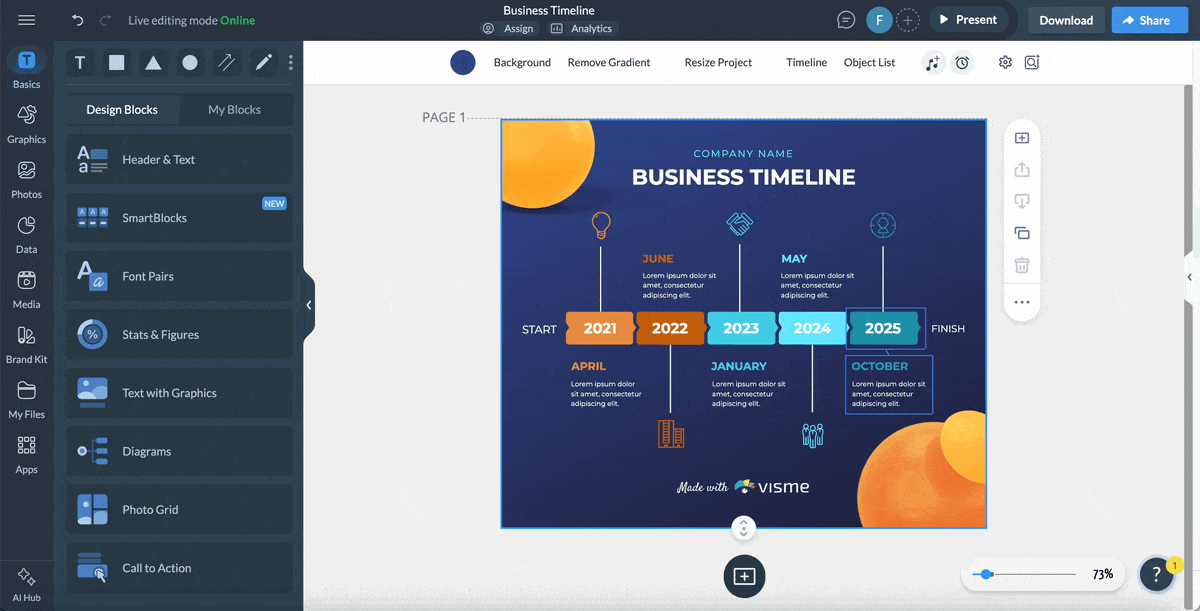Open the comments bubble icon
This screenshot has width=1200, height=611.
tap(846, 20)
